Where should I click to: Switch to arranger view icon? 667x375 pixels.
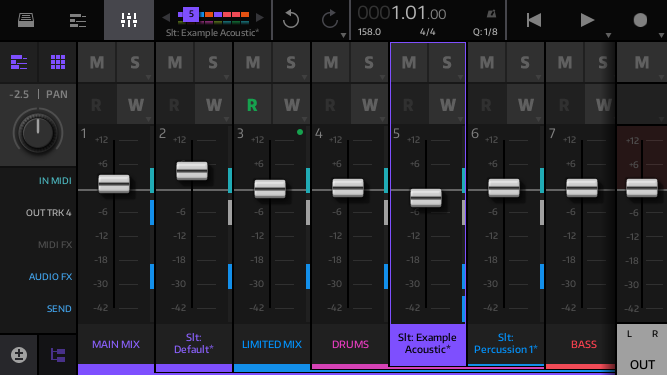(x=78, y=20)
